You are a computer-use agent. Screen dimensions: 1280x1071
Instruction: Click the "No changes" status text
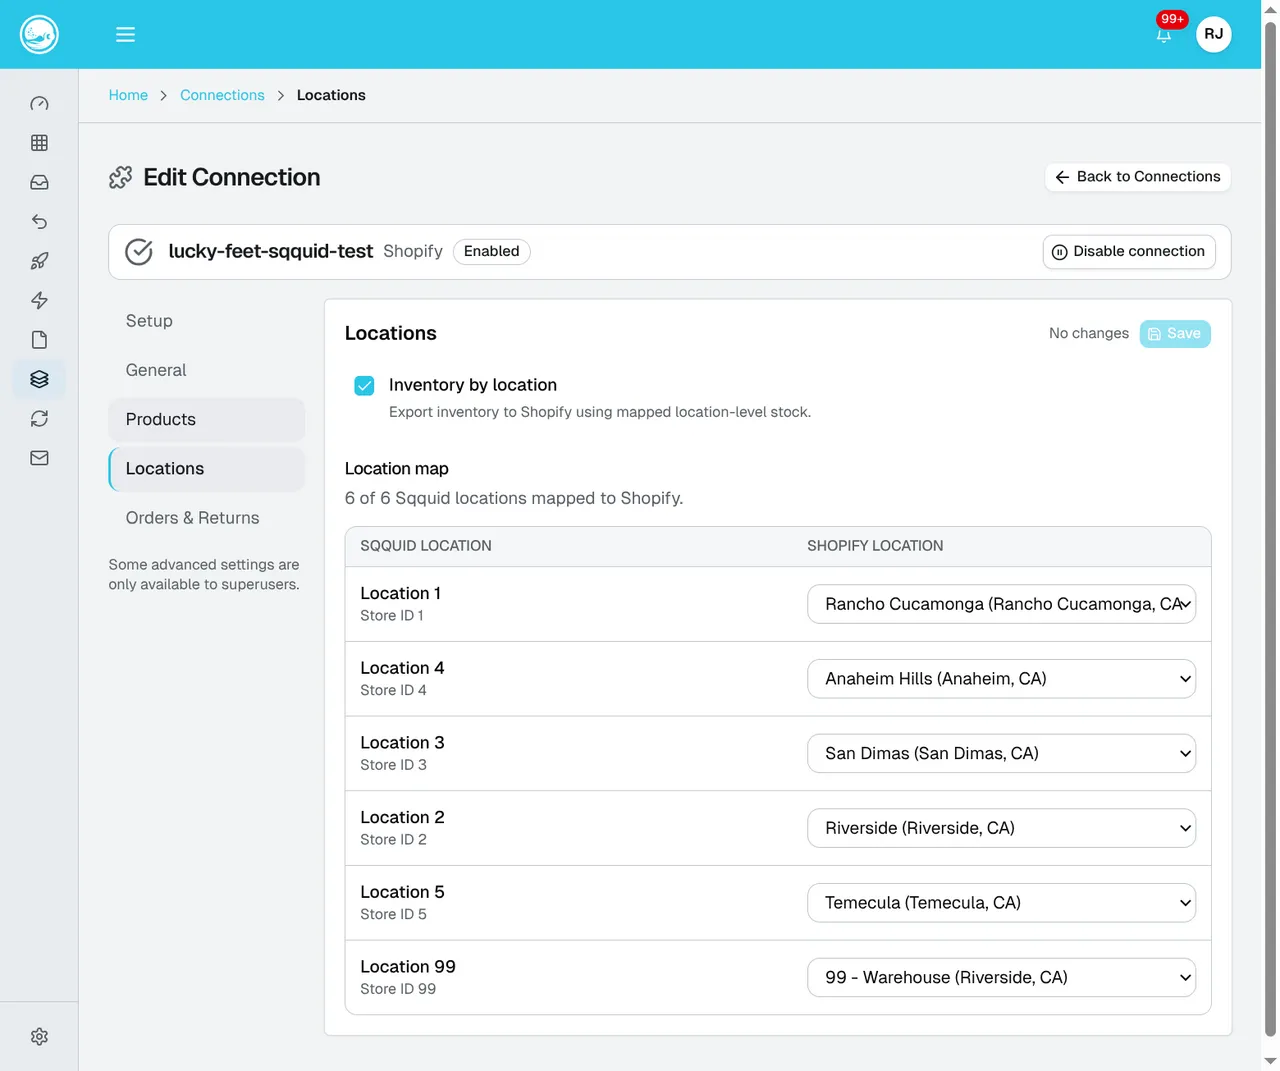pos(1089,334)
